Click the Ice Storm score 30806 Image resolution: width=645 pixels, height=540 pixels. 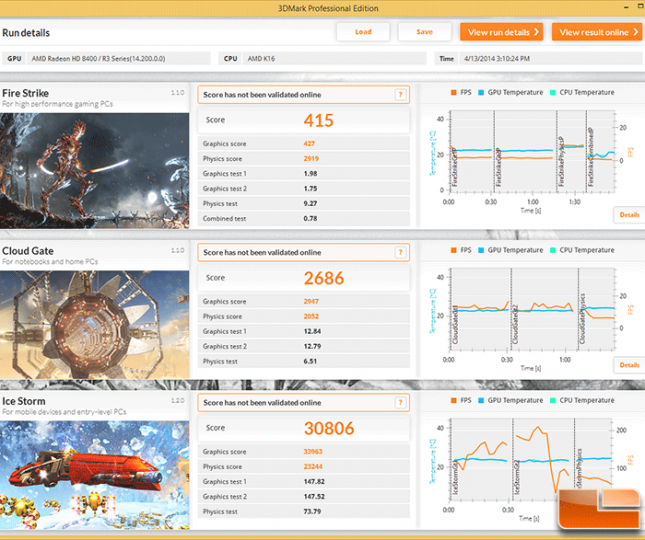(329, 428)
